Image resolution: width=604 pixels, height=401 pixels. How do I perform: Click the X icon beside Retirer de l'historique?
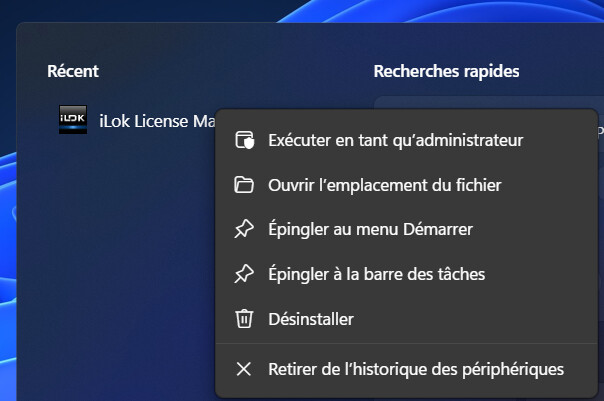click(243, 369)
